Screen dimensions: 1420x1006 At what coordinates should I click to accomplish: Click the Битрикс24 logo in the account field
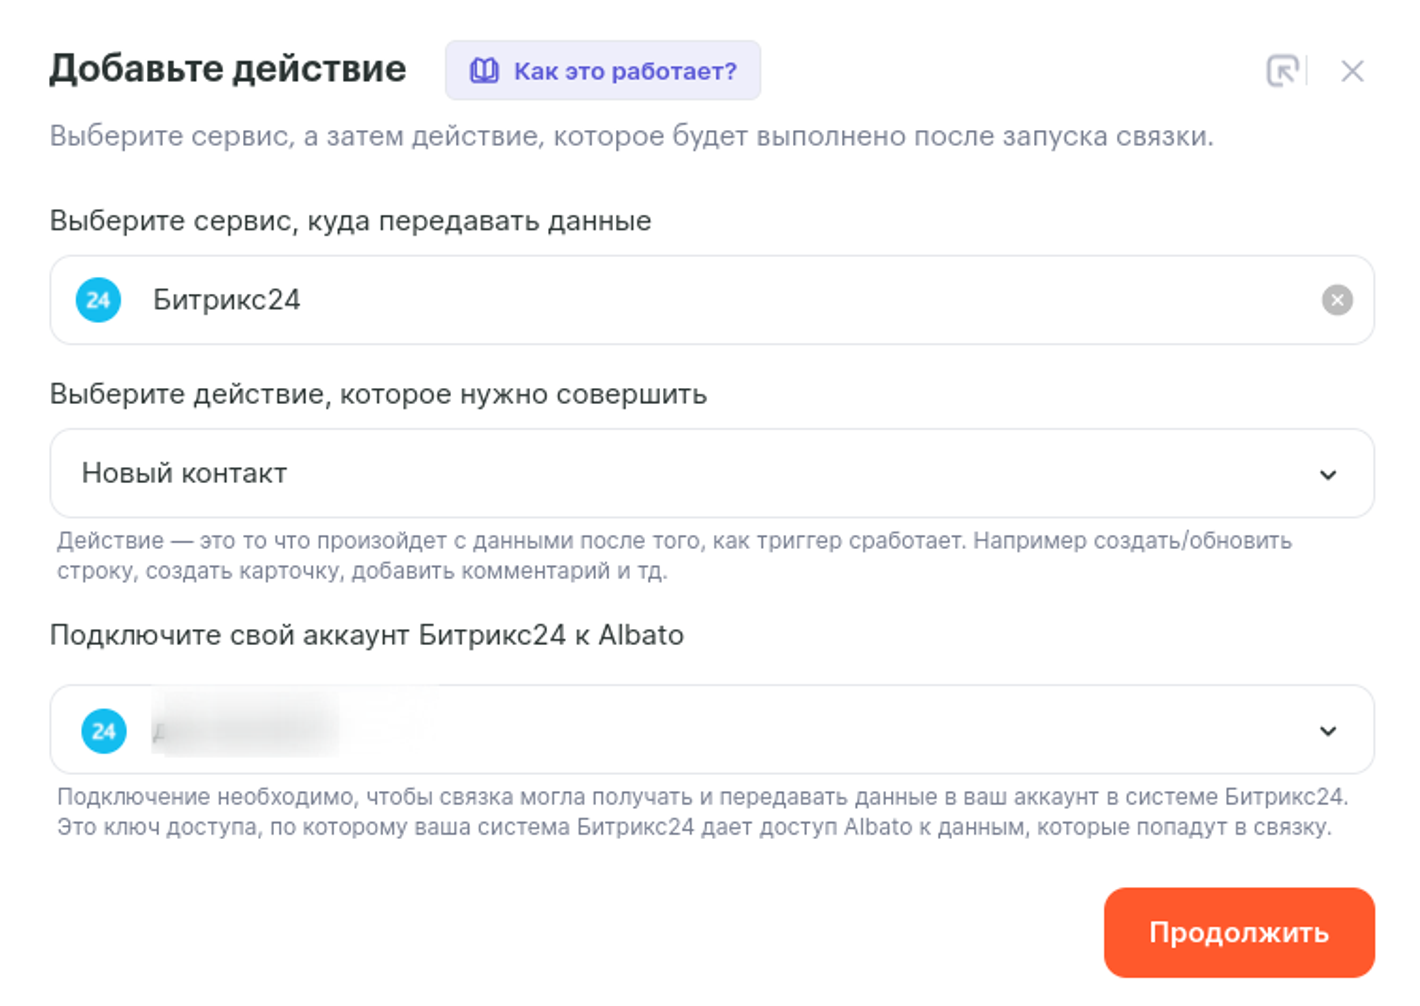tap(104, 731)
